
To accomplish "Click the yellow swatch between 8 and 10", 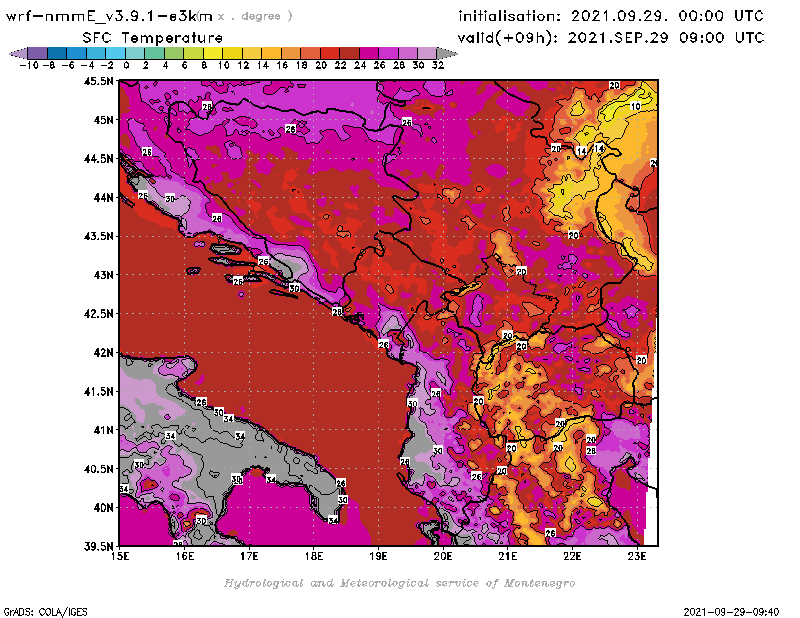I will (213, 54).
